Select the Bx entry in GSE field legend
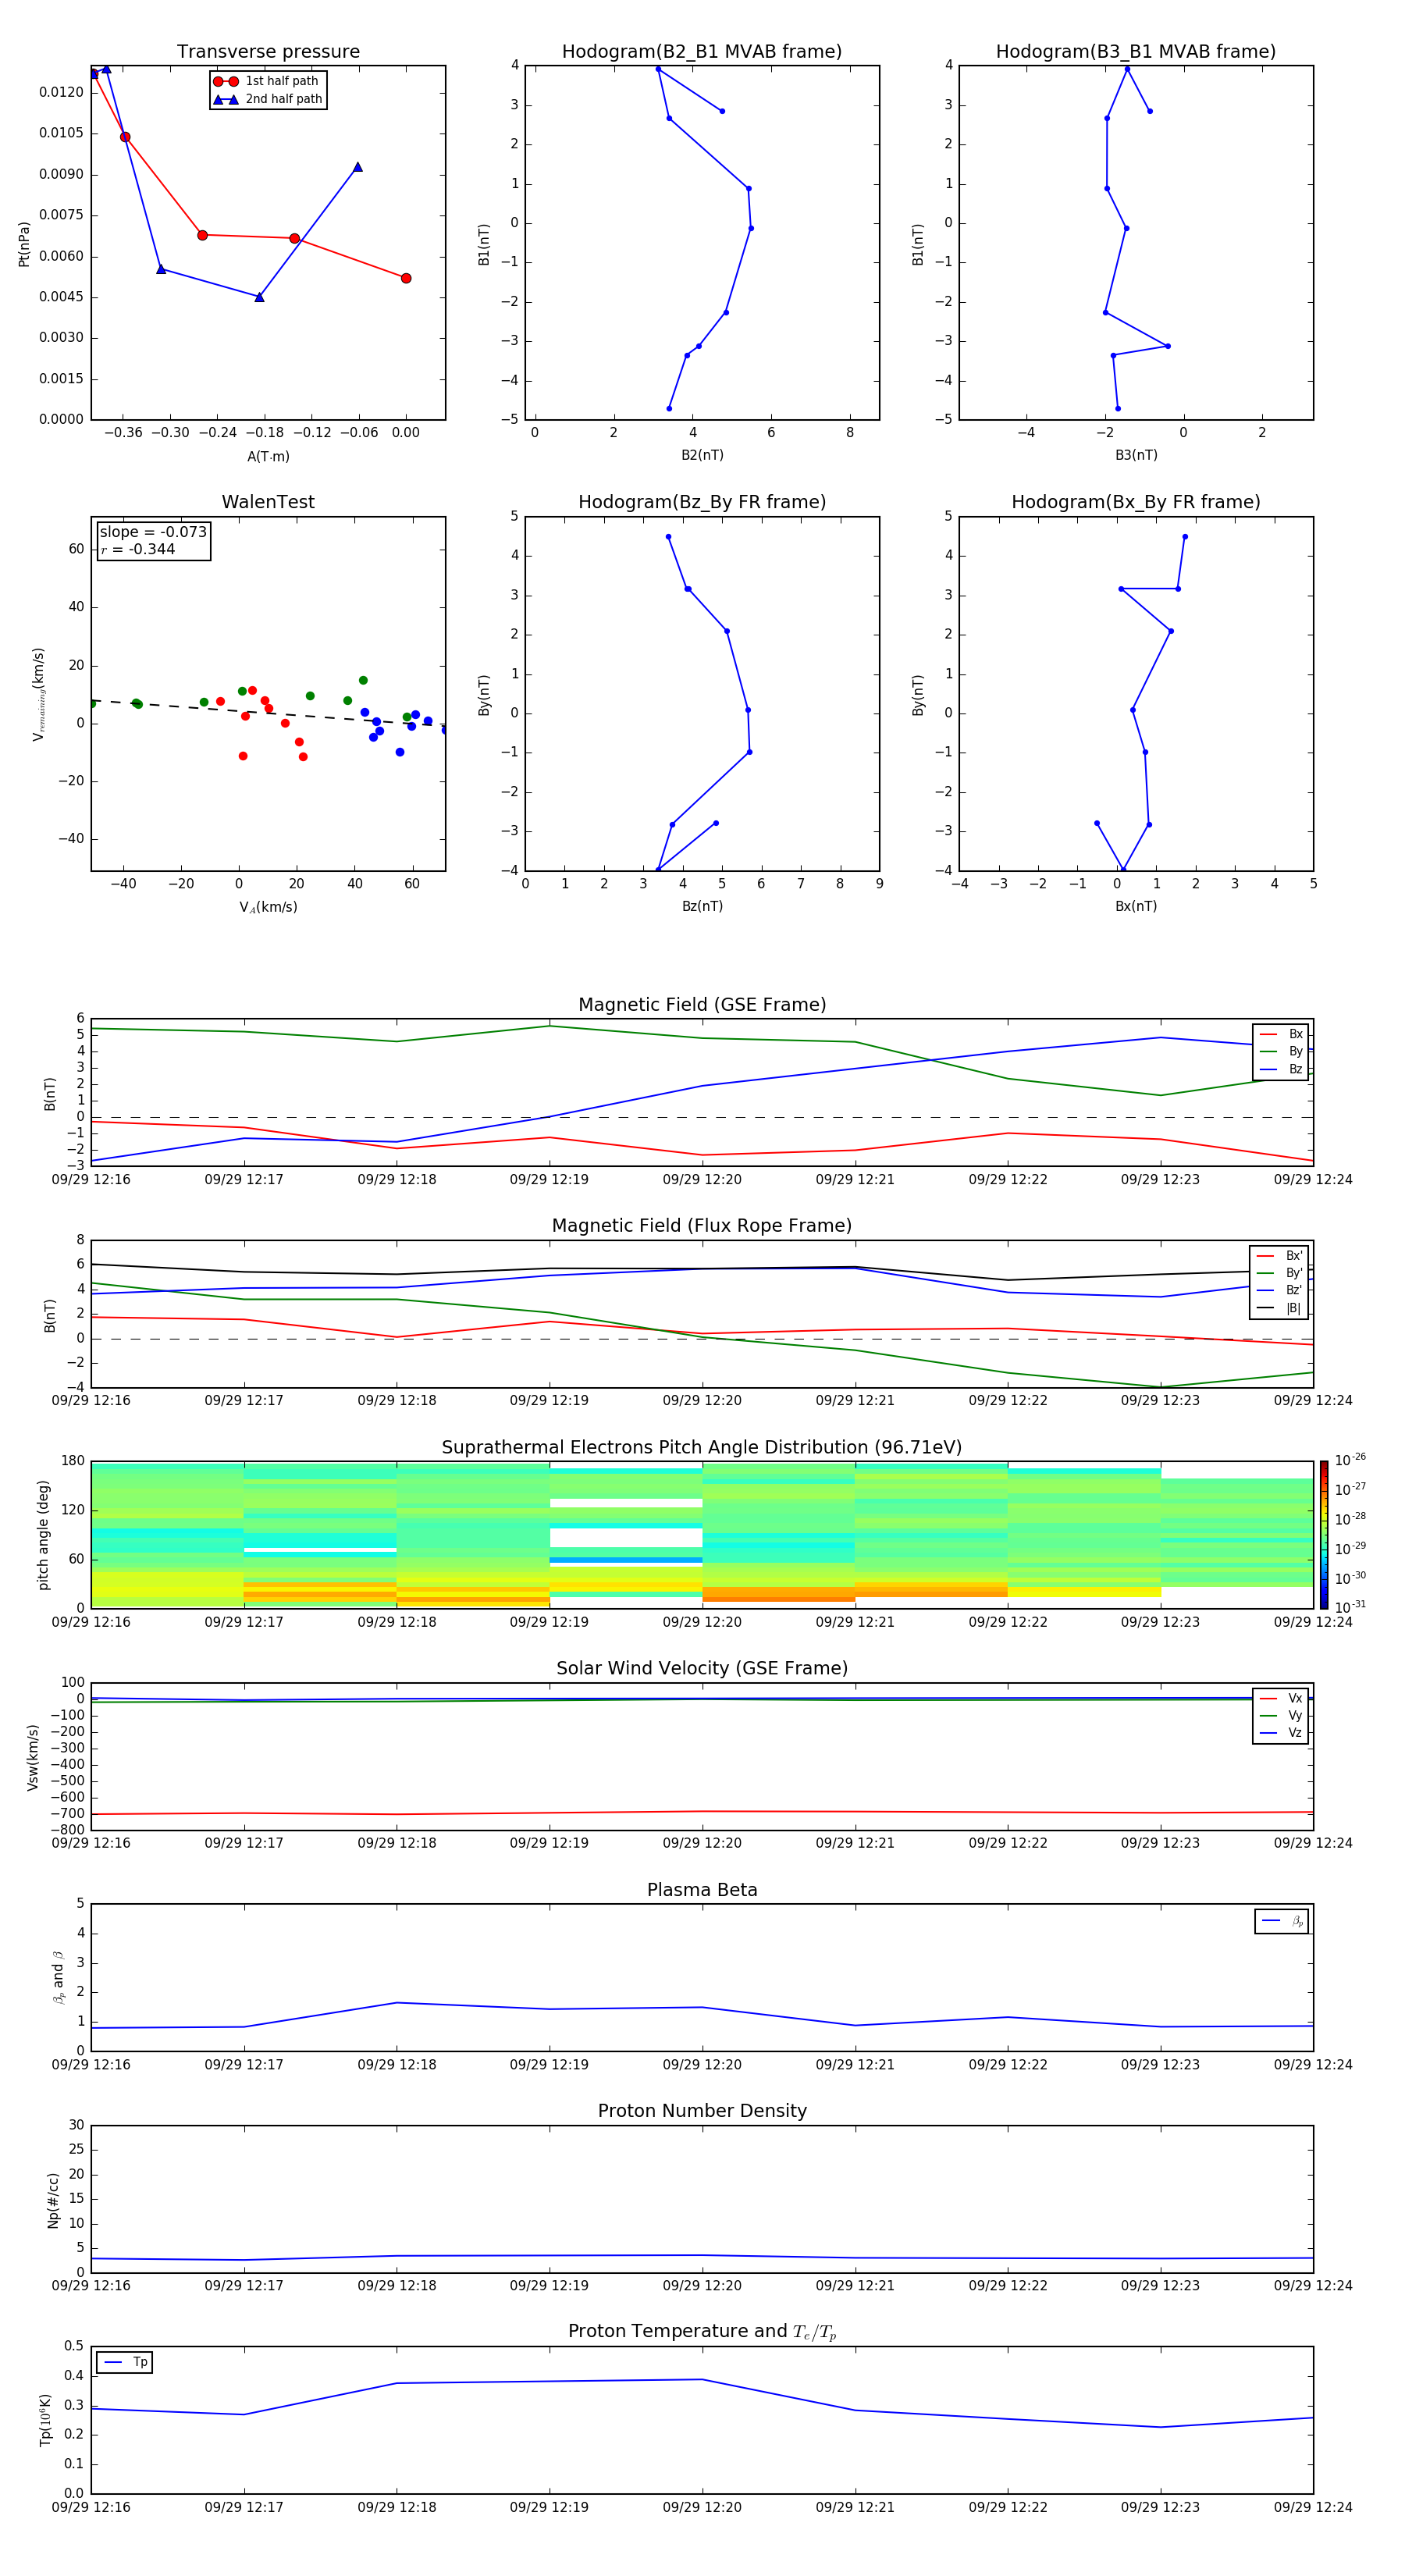 coord(1281,1034)
